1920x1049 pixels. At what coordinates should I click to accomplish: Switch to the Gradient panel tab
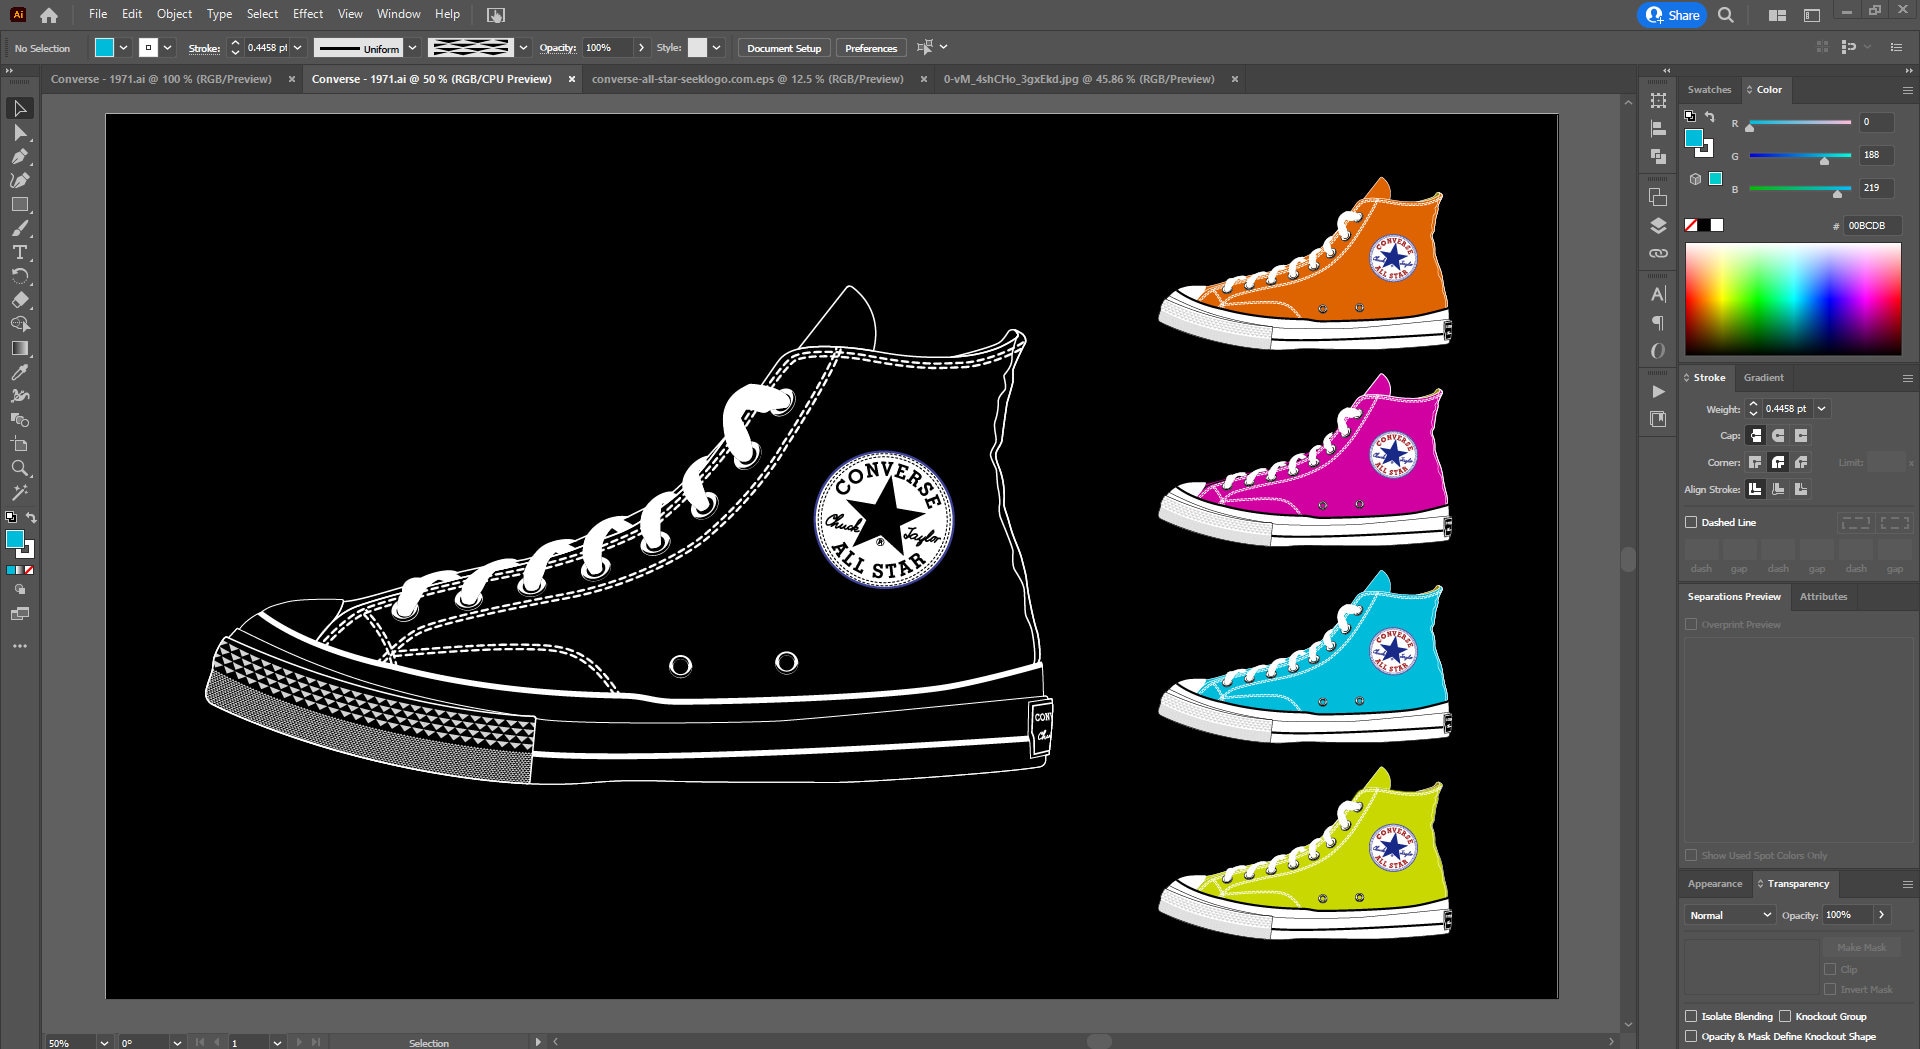(x=1763, y=377)
